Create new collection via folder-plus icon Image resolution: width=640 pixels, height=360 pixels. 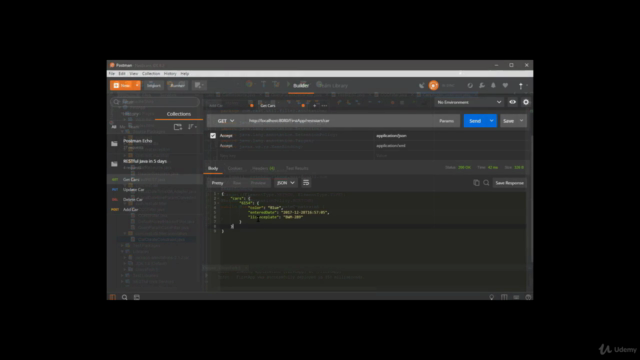[x=178, y=127]
